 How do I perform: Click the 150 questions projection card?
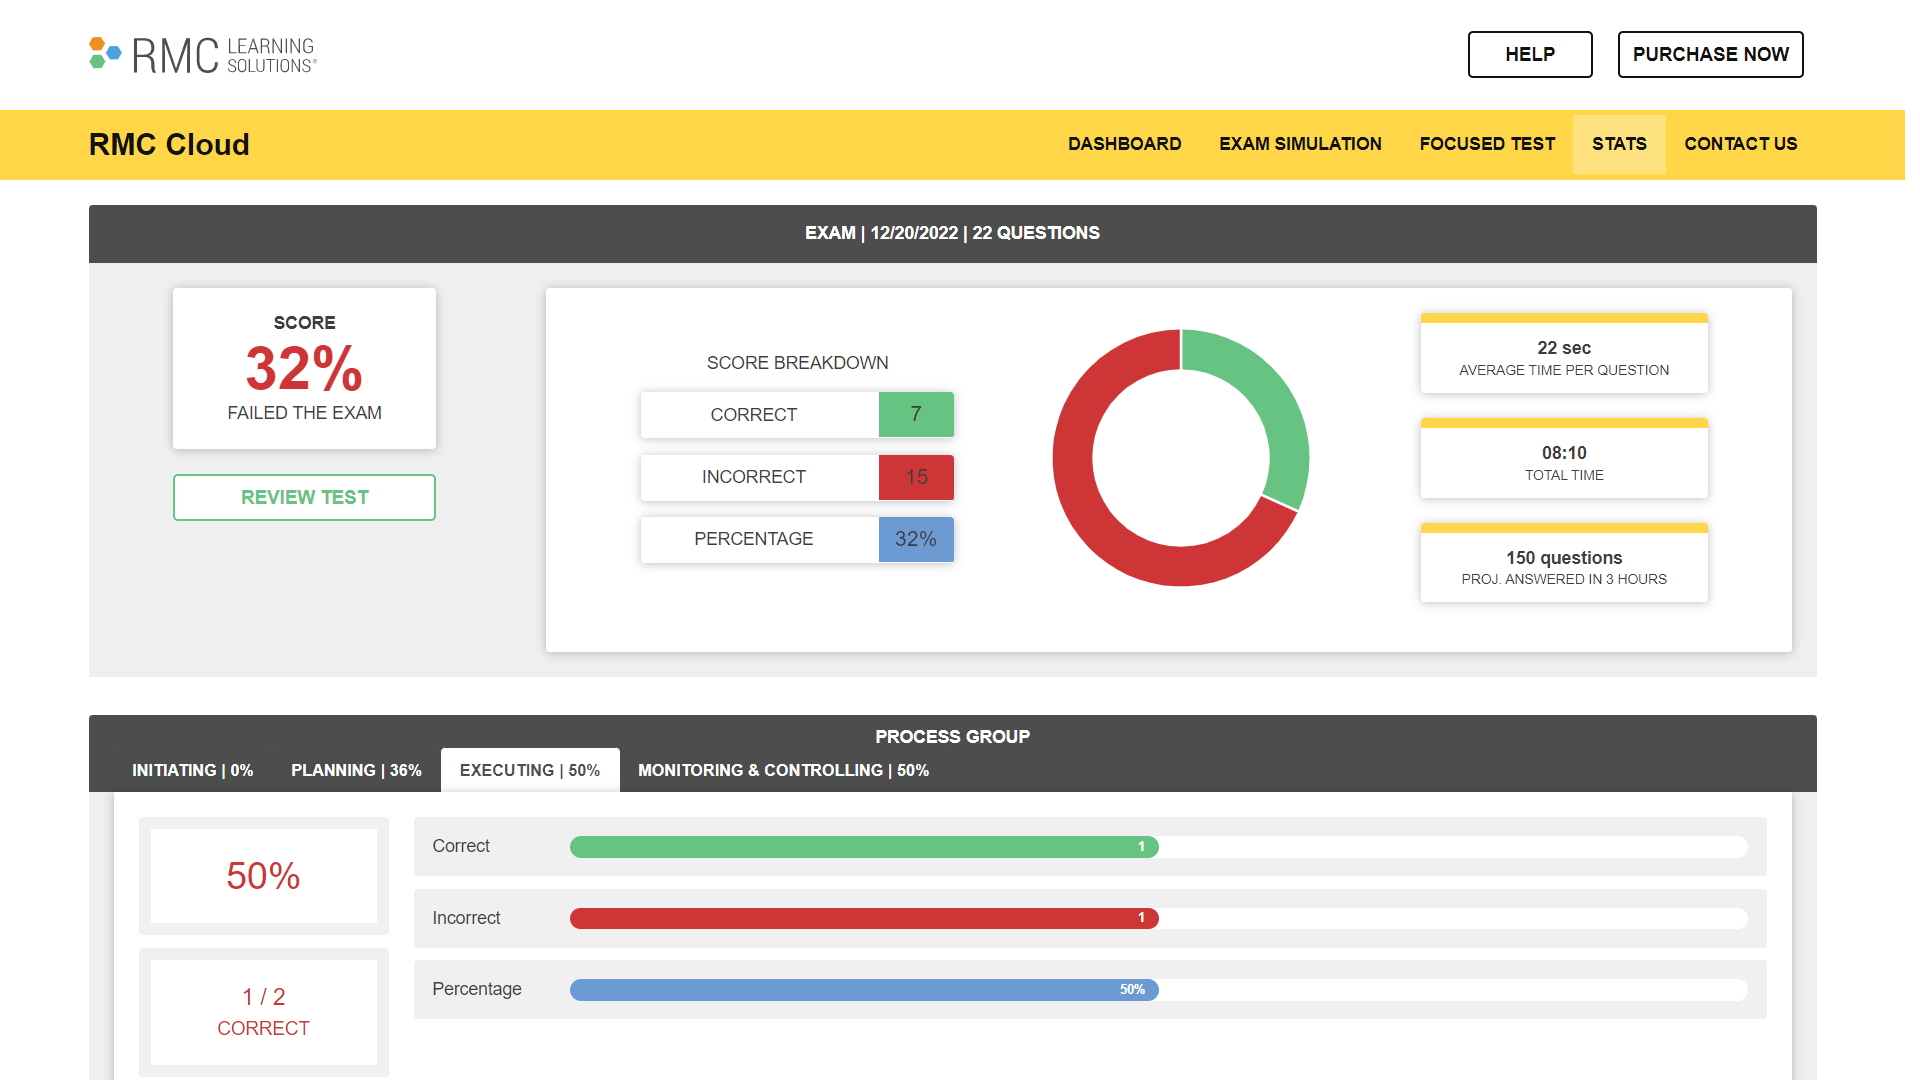click(1564, 563)
